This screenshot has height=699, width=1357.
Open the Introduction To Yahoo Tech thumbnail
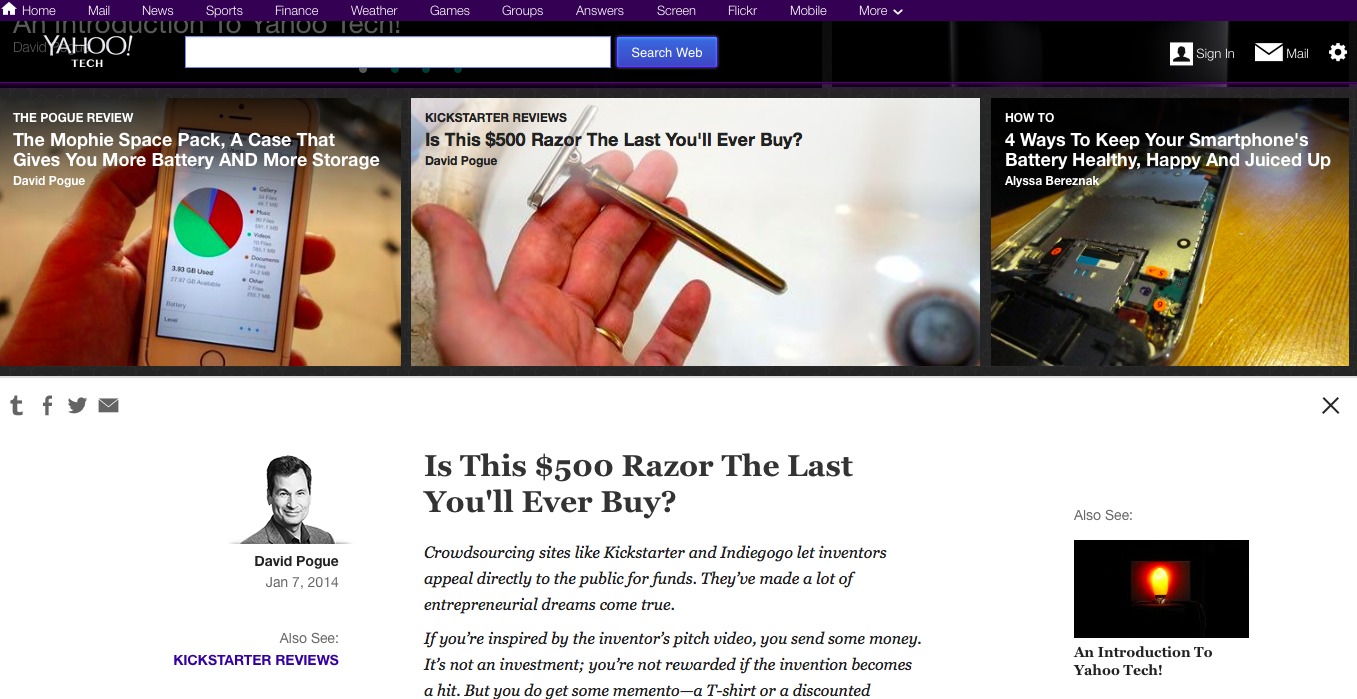coord(1161,589)
